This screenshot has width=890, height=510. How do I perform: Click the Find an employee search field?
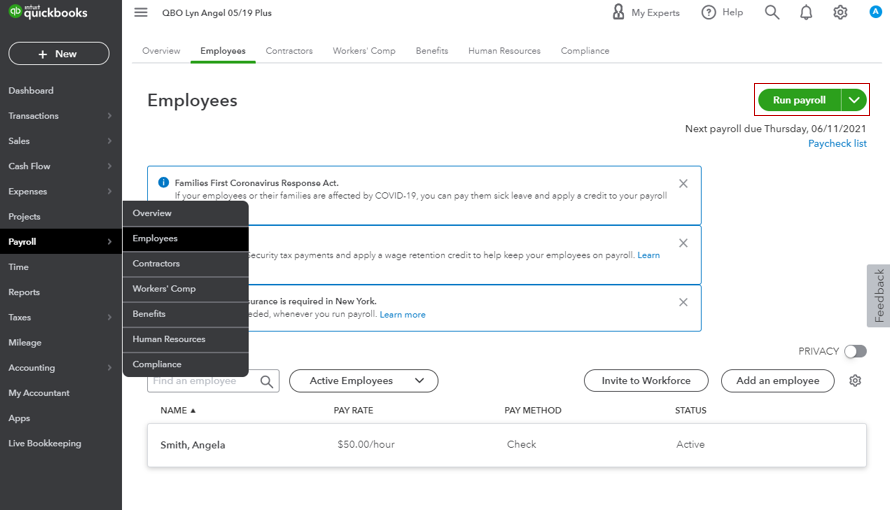pos(203,381)
